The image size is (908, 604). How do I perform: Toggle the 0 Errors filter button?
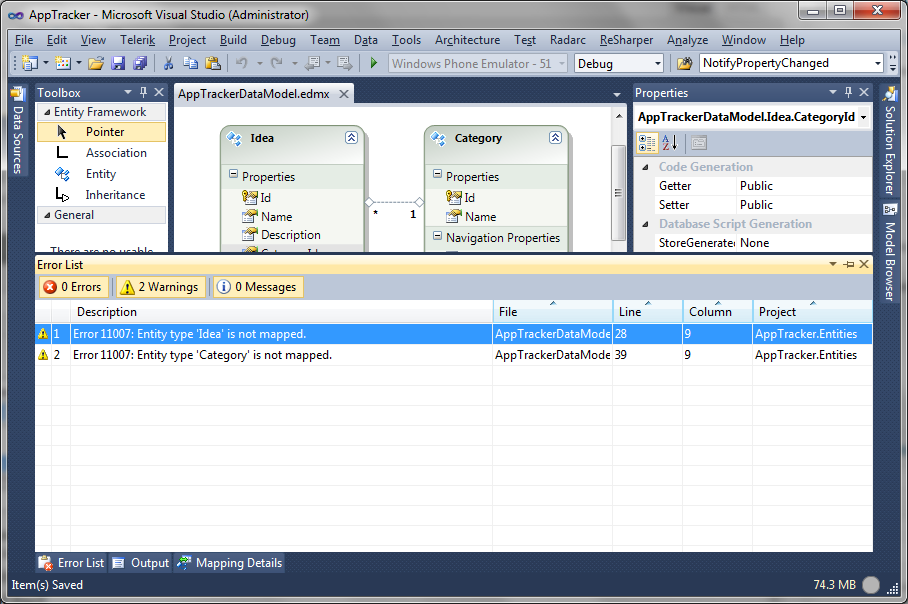pyautogui.click(x=74, y=287)
